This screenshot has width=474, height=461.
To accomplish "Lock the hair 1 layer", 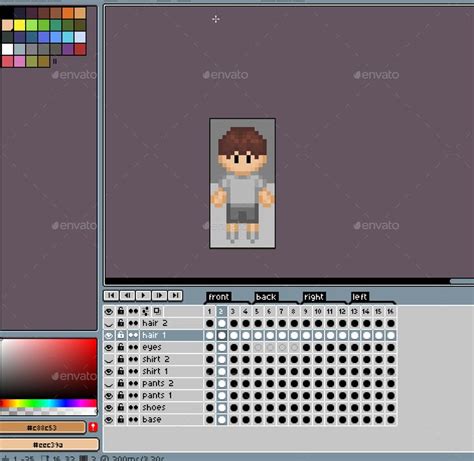I will click(x=121, y=335).
